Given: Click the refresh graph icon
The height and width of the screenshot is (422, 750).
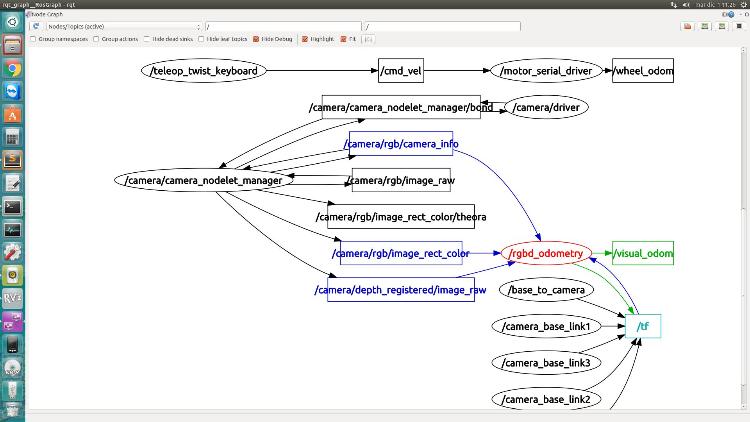Looking at the screenshot, I should 36,25.
